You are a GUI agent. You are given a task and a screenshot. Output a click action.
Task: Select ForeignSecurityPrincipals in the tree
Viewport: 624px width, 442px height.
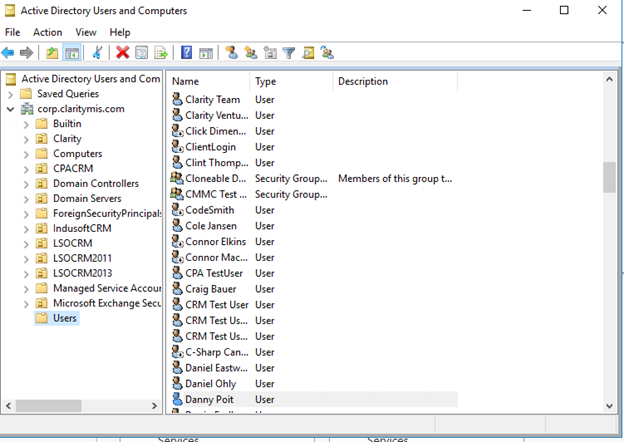click(x=107, y=213)
